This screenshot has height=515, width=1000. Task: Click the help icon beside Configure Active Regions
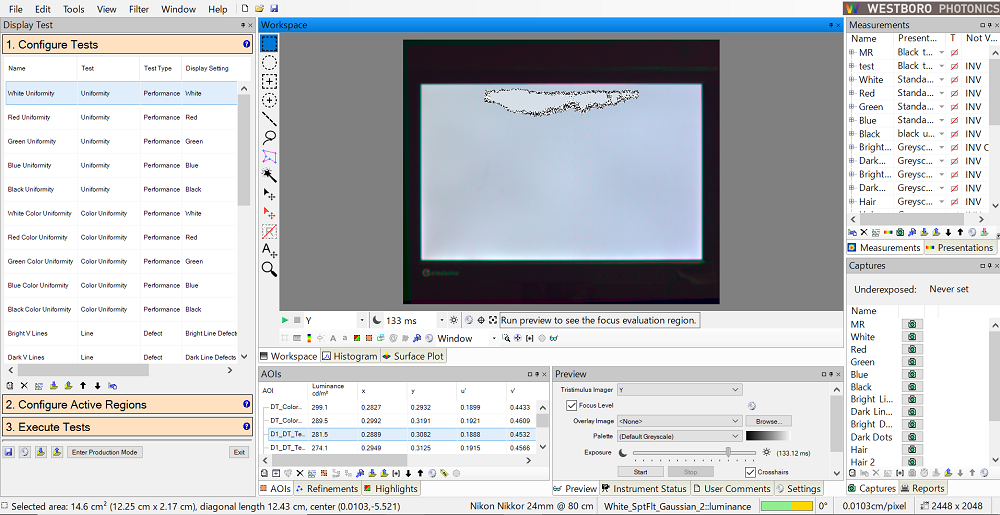click(247, 404)
